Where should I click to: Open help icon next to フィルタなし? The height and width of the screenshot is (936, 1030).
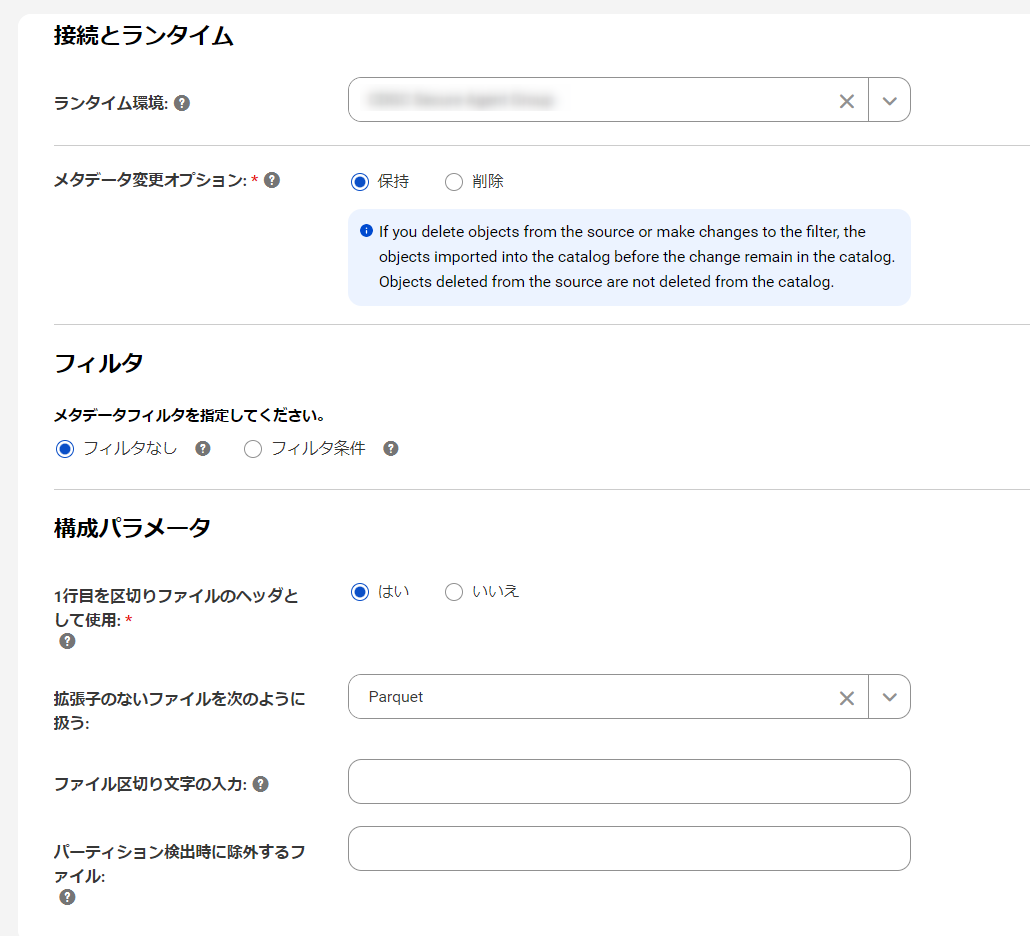point(203,449)
